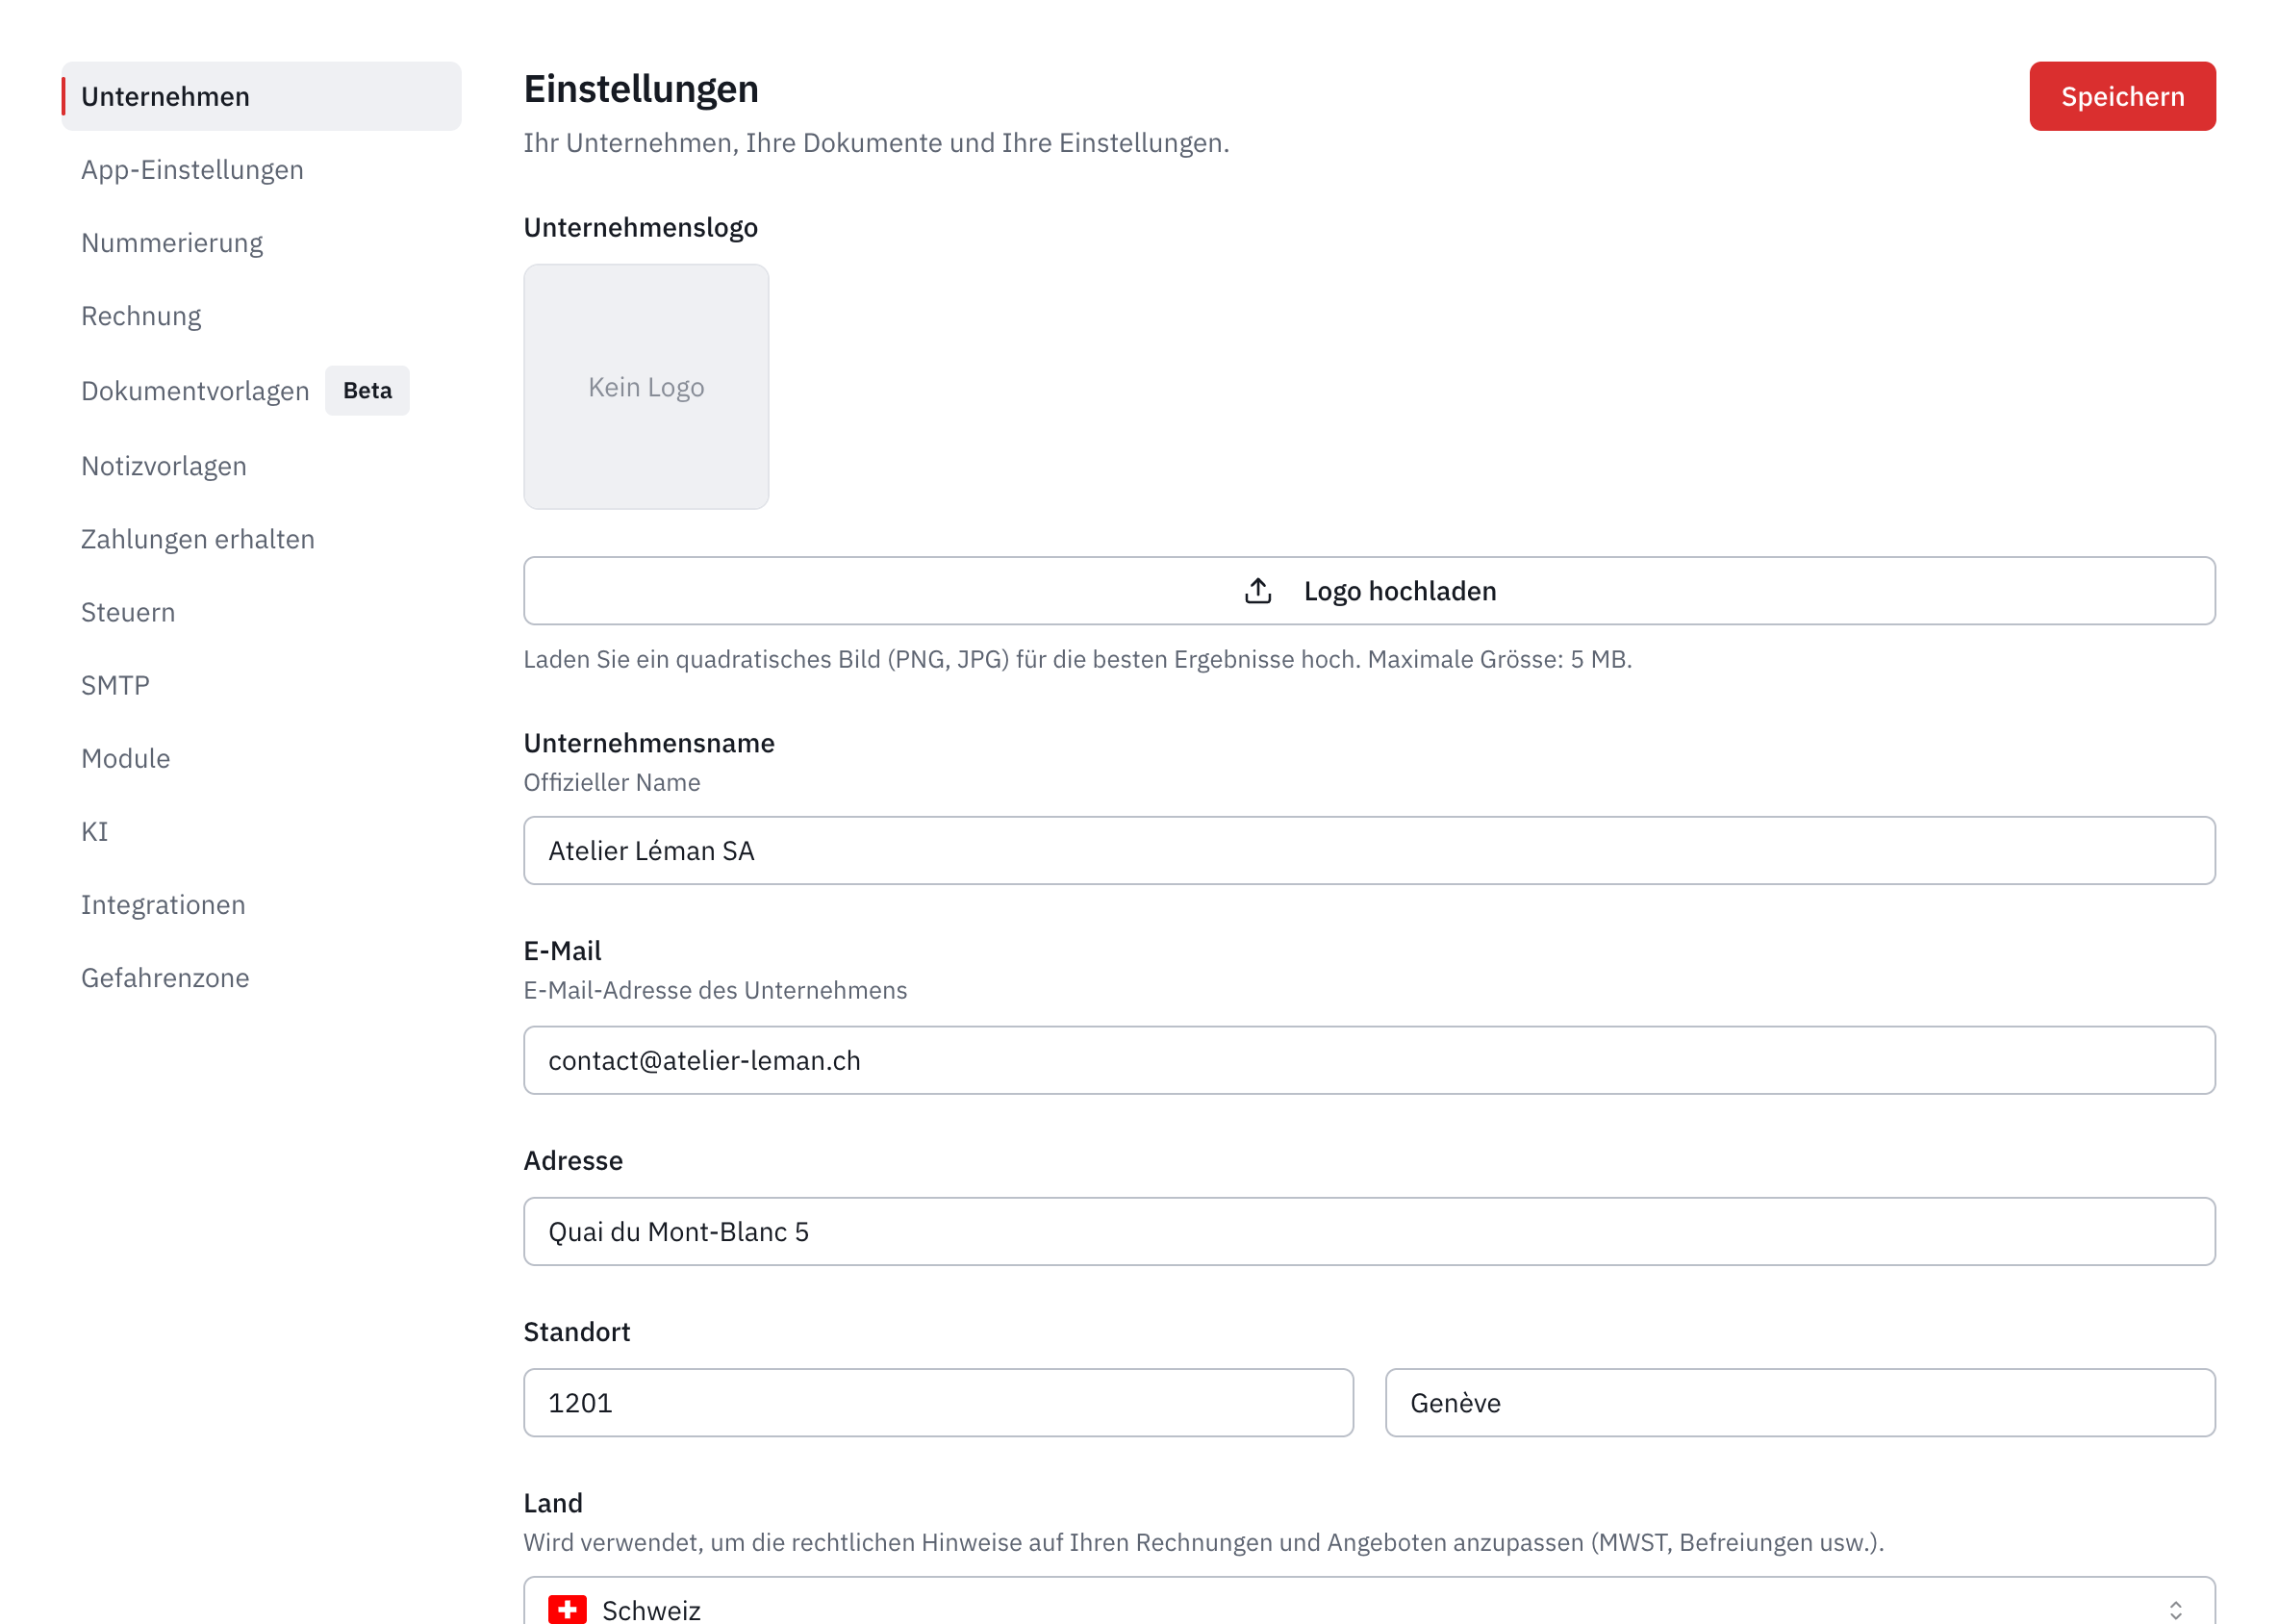Click the Beta badge next to Dokumentvorlagen
The height and width of the screenshot is (1624, 2278).
367,391
